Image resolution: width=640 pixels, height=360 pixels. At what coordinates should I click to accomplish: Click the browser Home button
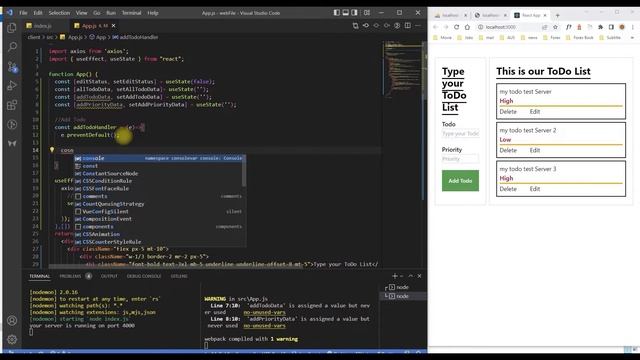[467, 27]
